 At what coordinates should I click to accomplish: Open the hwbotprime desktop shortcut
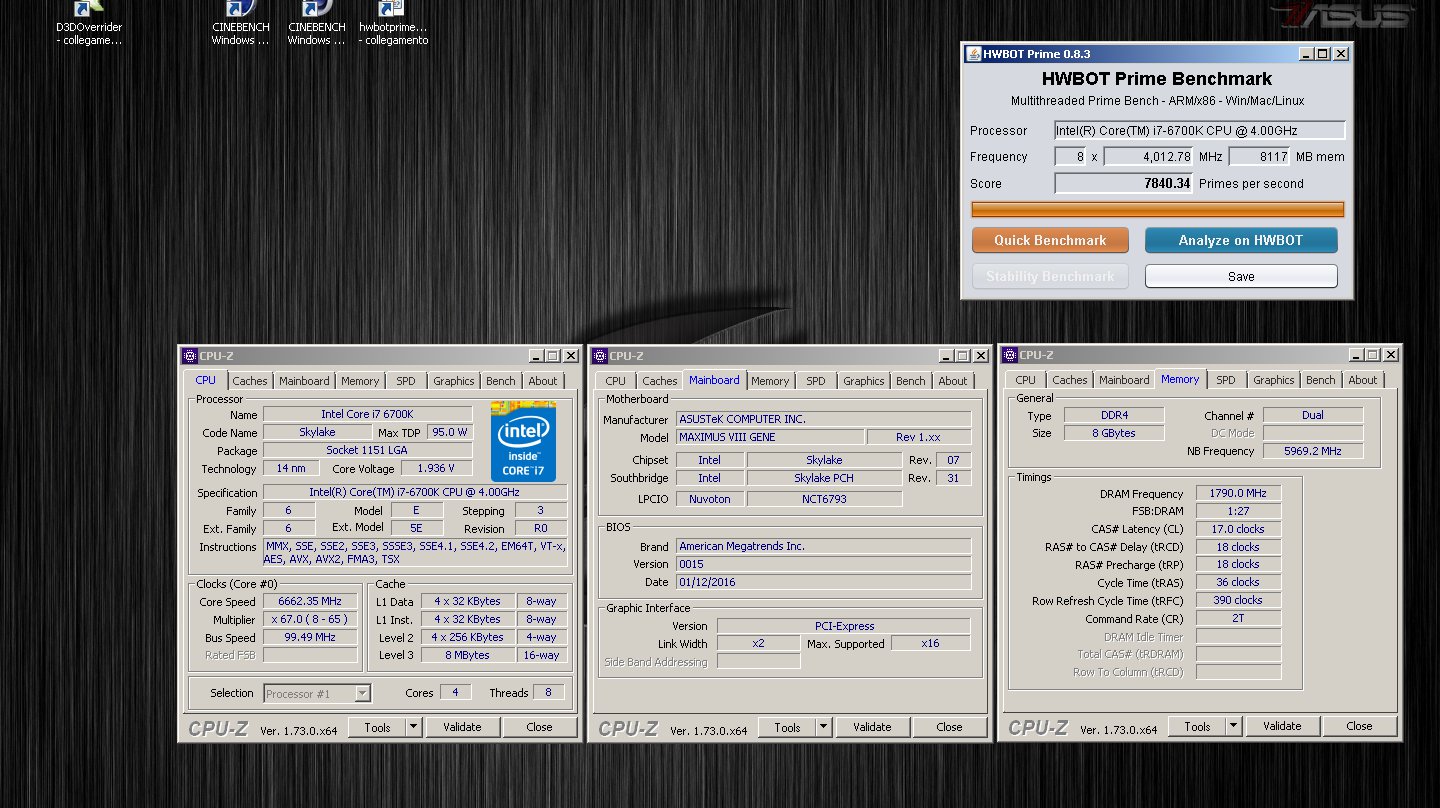point(393,24)
